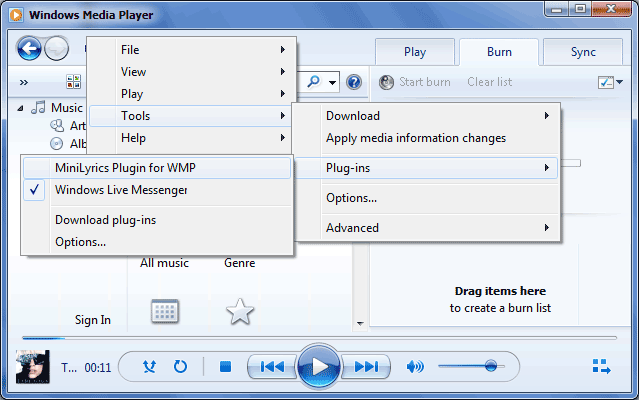The width and height of the screenshot is (639, 400).
Task: Switch to the Play tab
Action: (415, 52)
